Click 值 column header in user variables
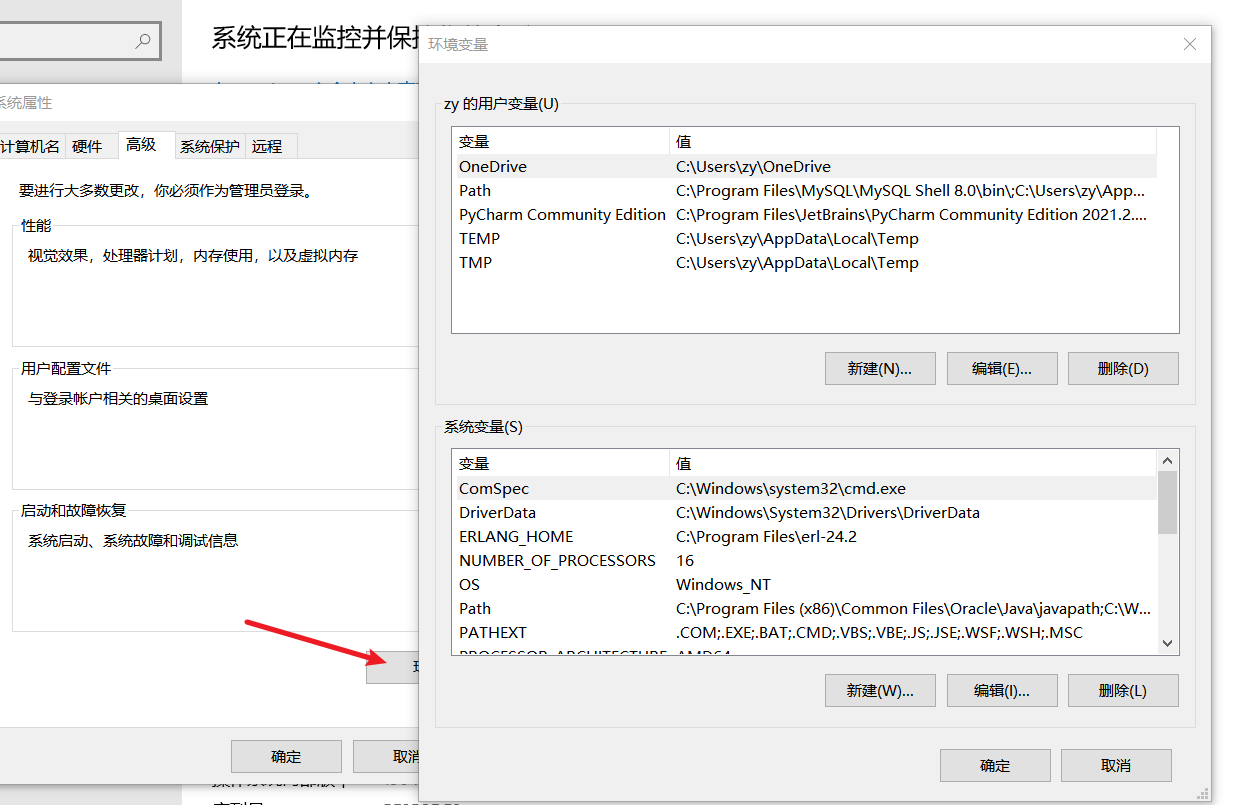The image size is (1240, 805). tap(913, 141)
